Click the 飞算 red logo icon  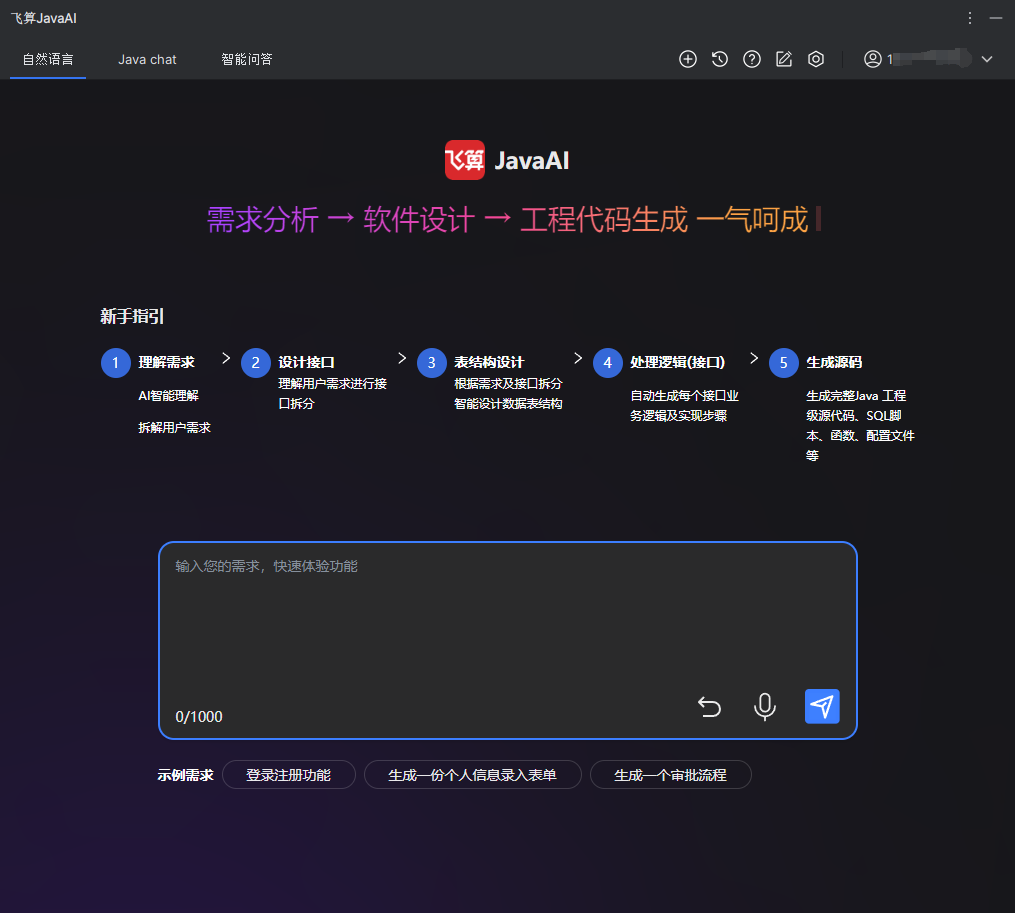coord(464,160)
